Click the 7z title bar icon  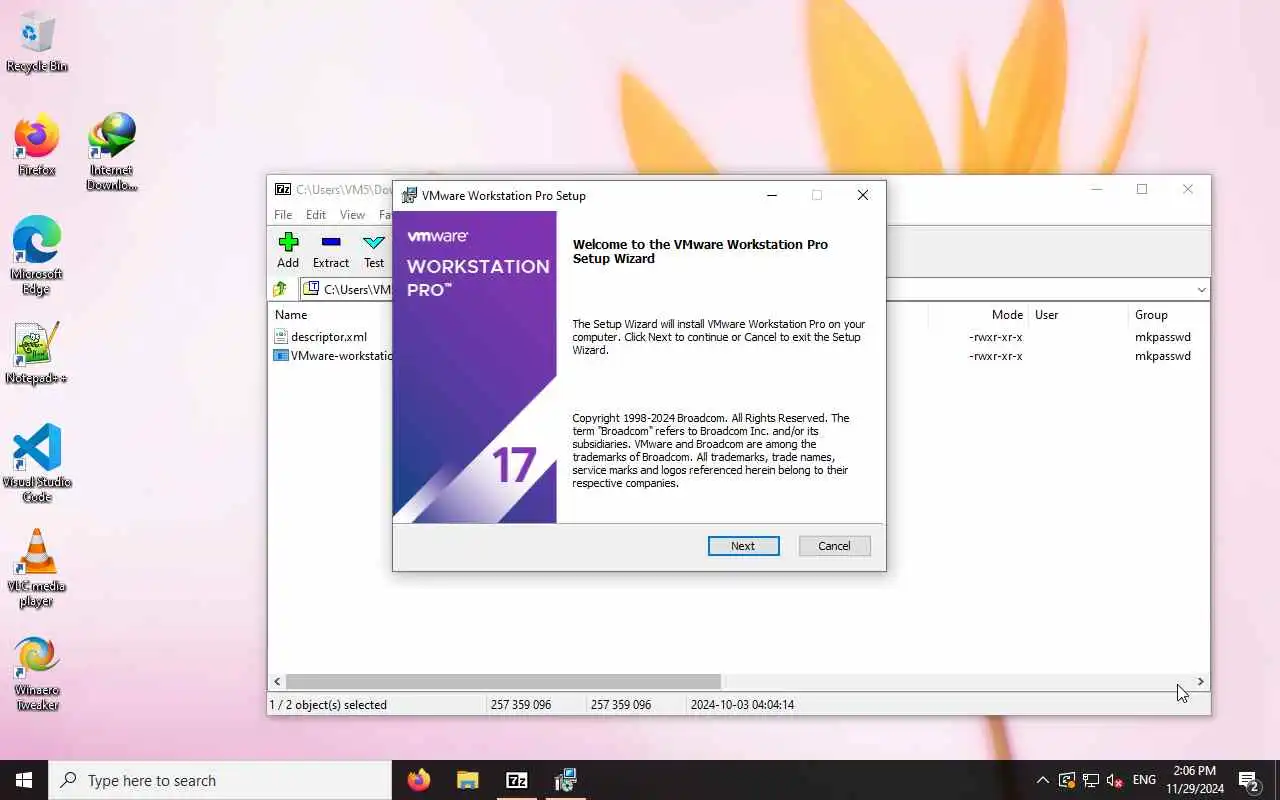click(x=283, y=189)
